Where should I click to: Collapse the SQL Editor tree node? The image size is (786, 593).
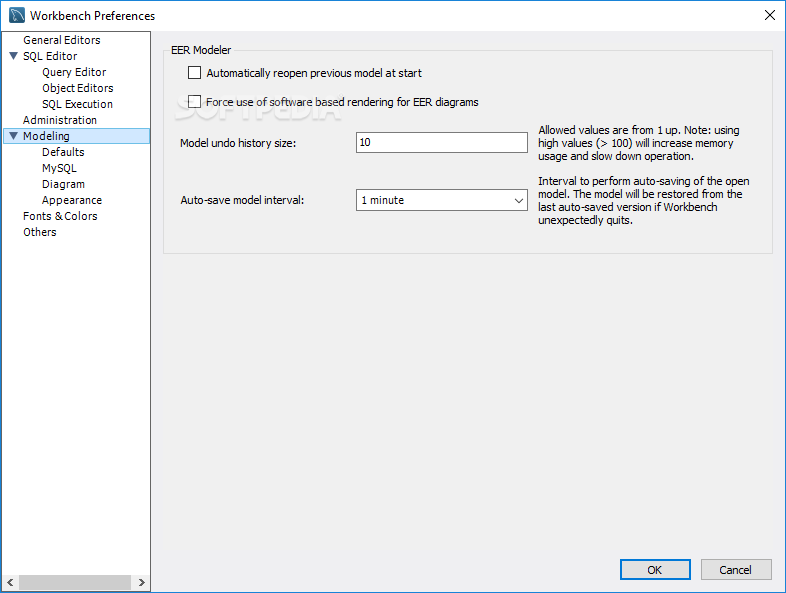pyautogui.click(x=14, y=56)
